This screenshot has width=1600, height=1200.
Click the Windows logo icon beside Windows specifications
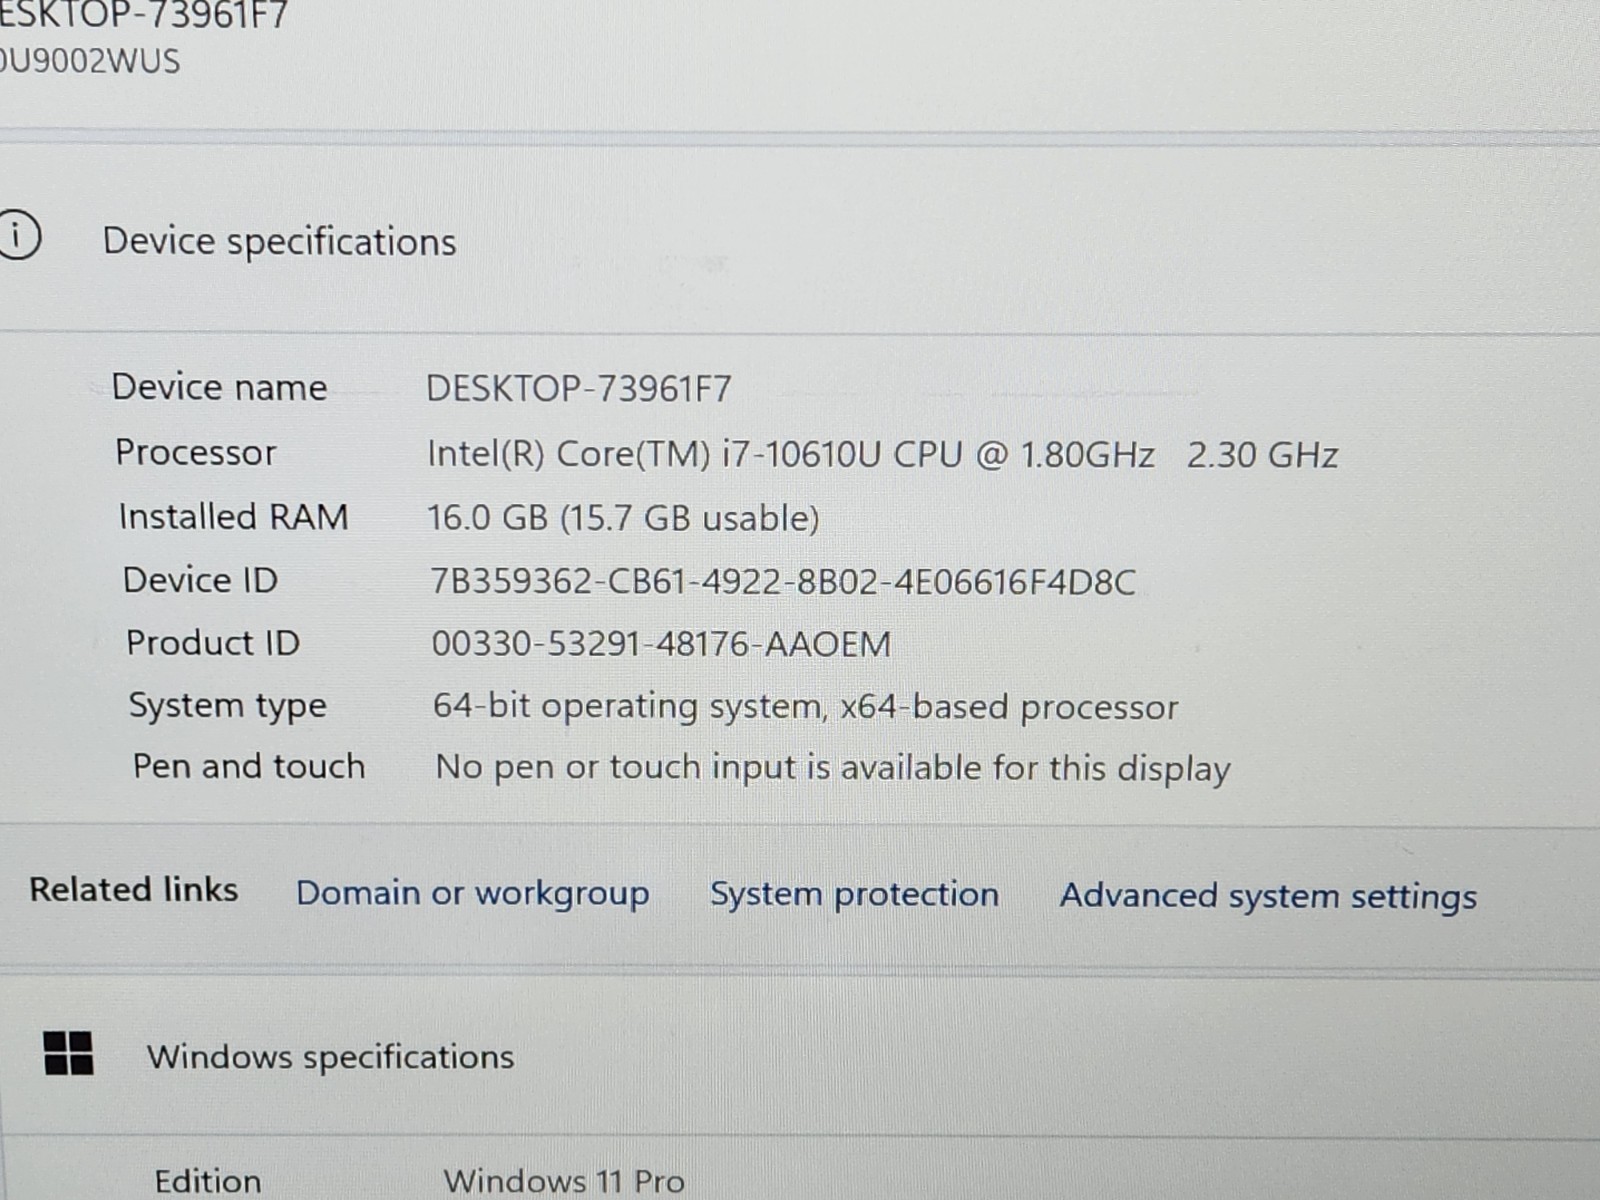pos(69,1054)
